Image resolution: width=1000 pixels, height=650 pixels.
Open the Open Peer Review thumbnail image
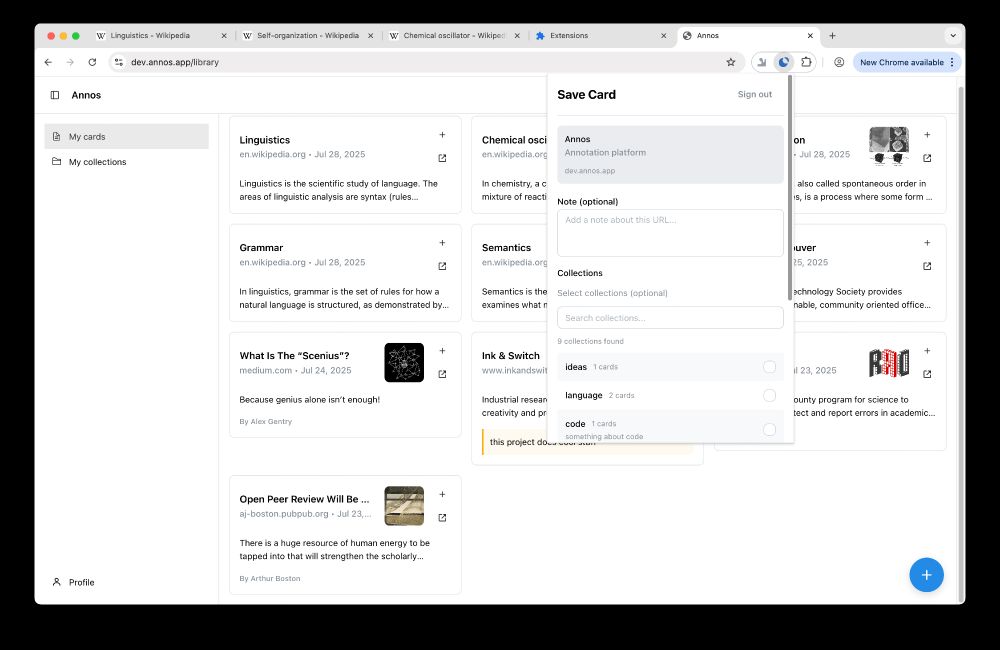[404, 506]
